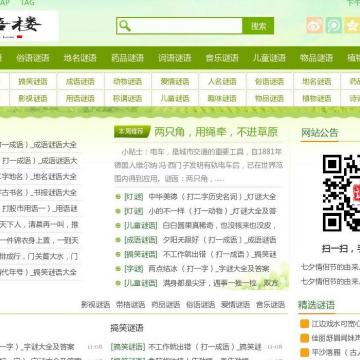The image size is (360, 360).
Task: Select 搞笑谜语 in category grid
Action: (x=33, y=81)
